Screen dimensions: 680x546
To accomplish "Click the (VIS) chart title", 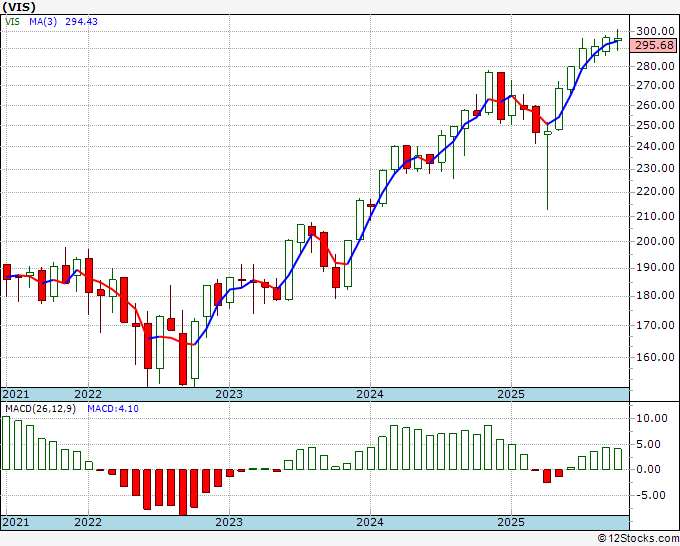I will click(19, 7).
